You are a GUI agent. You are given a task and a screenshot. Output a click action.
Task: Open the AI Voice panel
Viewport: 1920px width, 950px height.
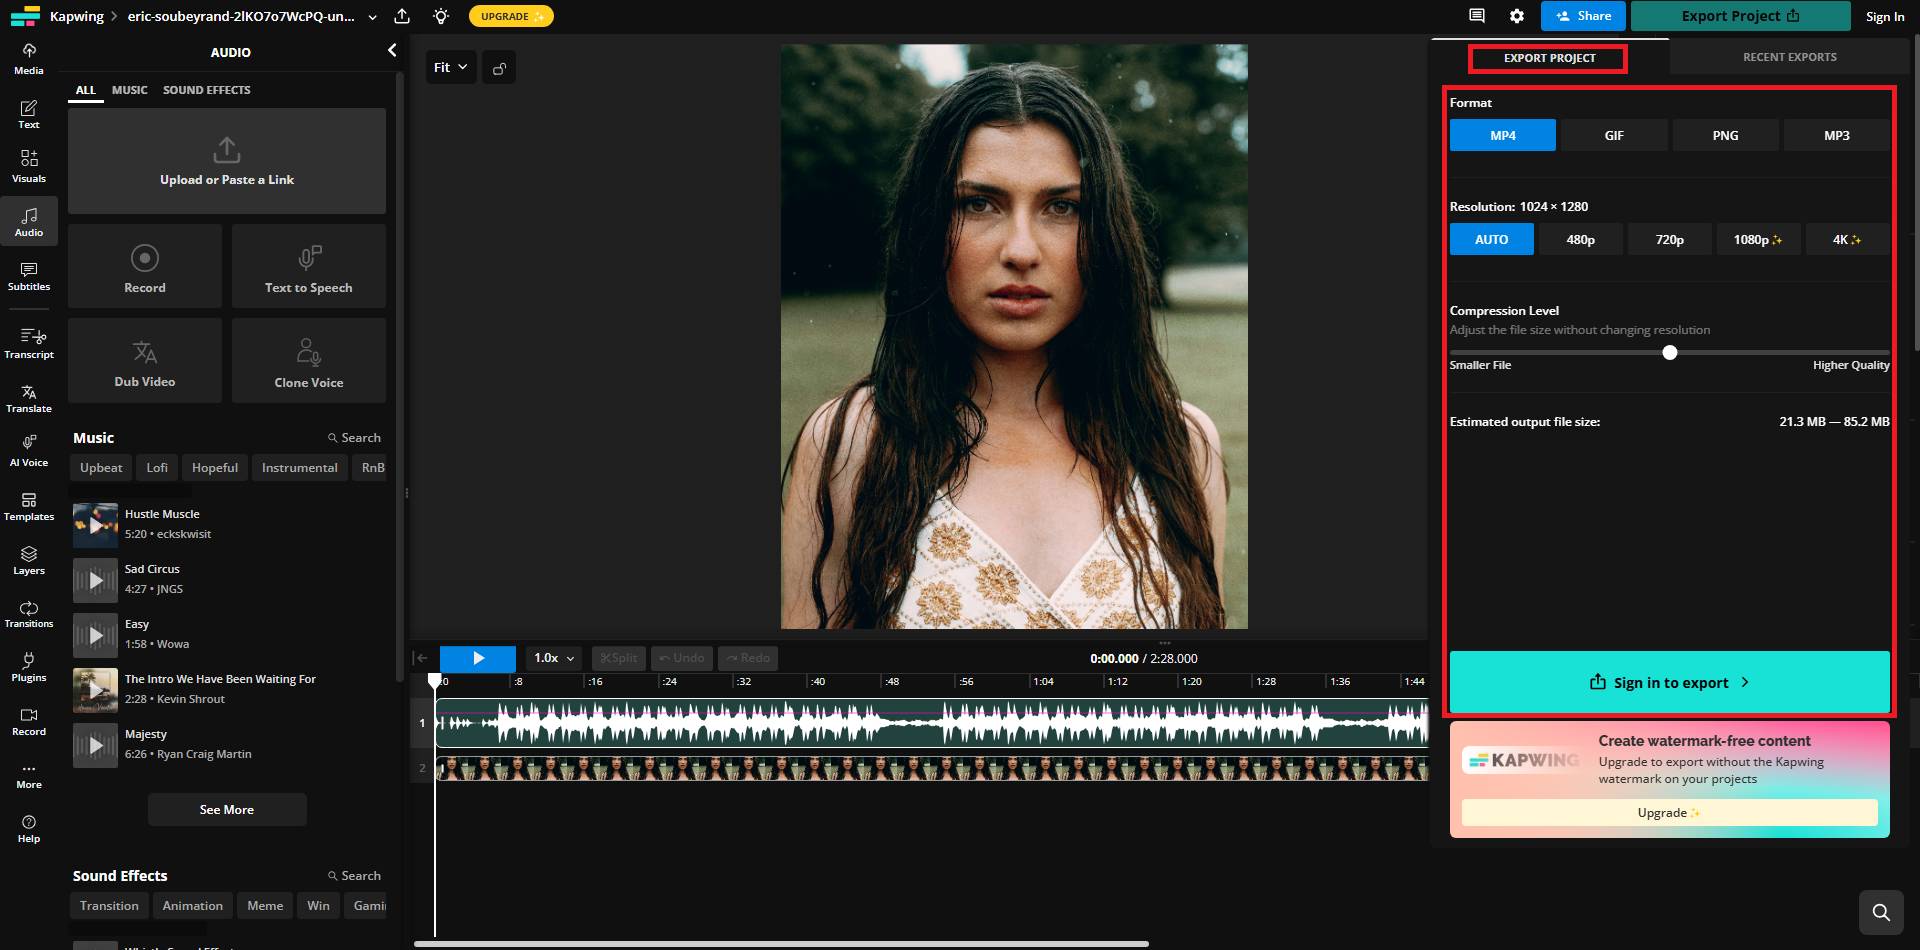28,448
